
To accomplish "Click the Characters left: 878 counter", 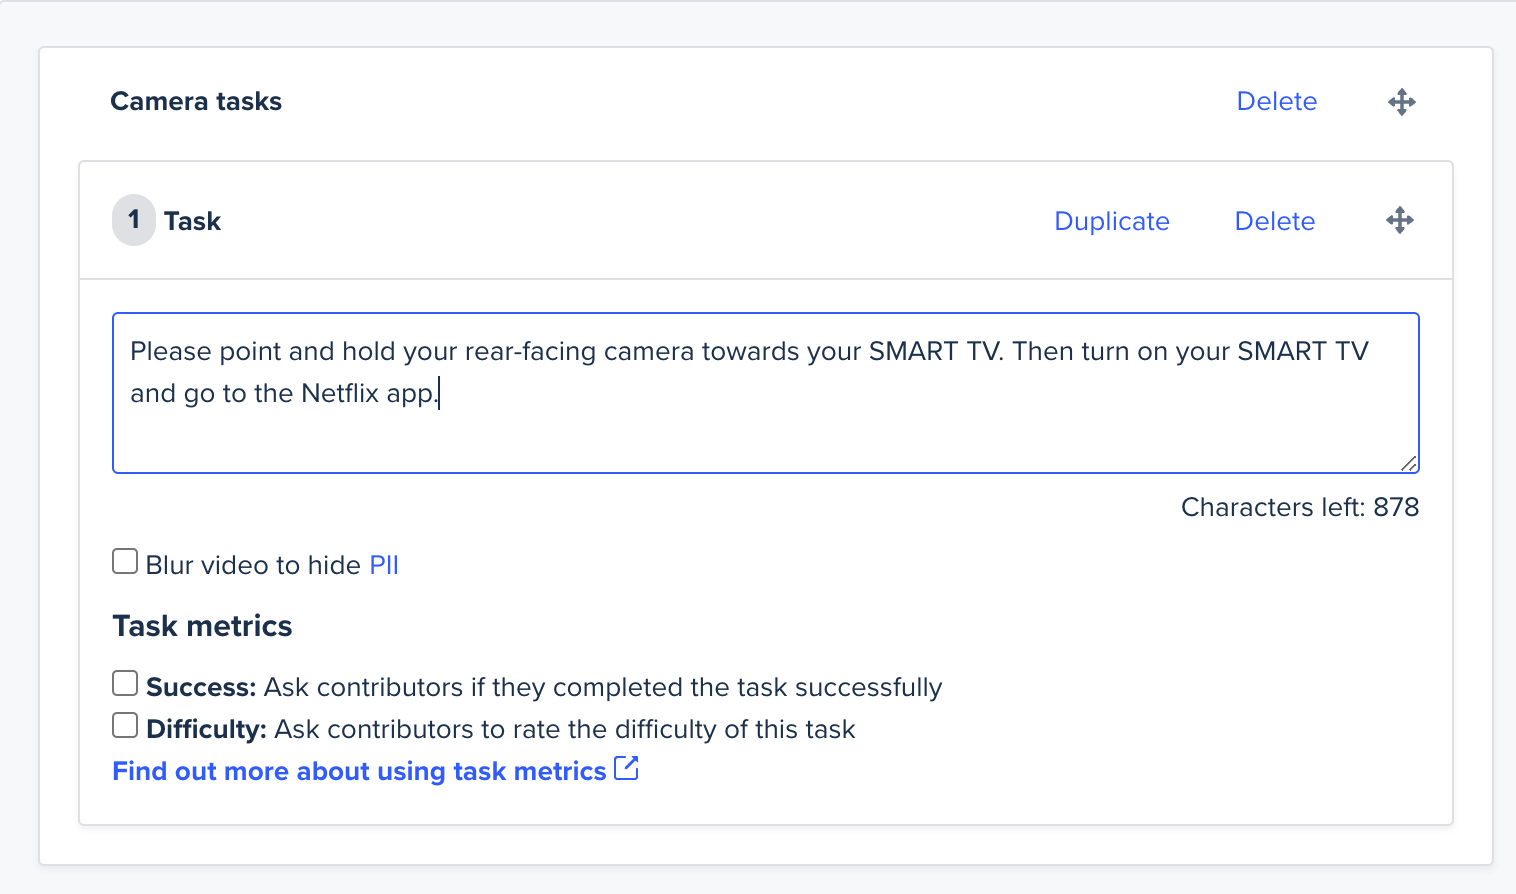I will tap(1300, 507).
